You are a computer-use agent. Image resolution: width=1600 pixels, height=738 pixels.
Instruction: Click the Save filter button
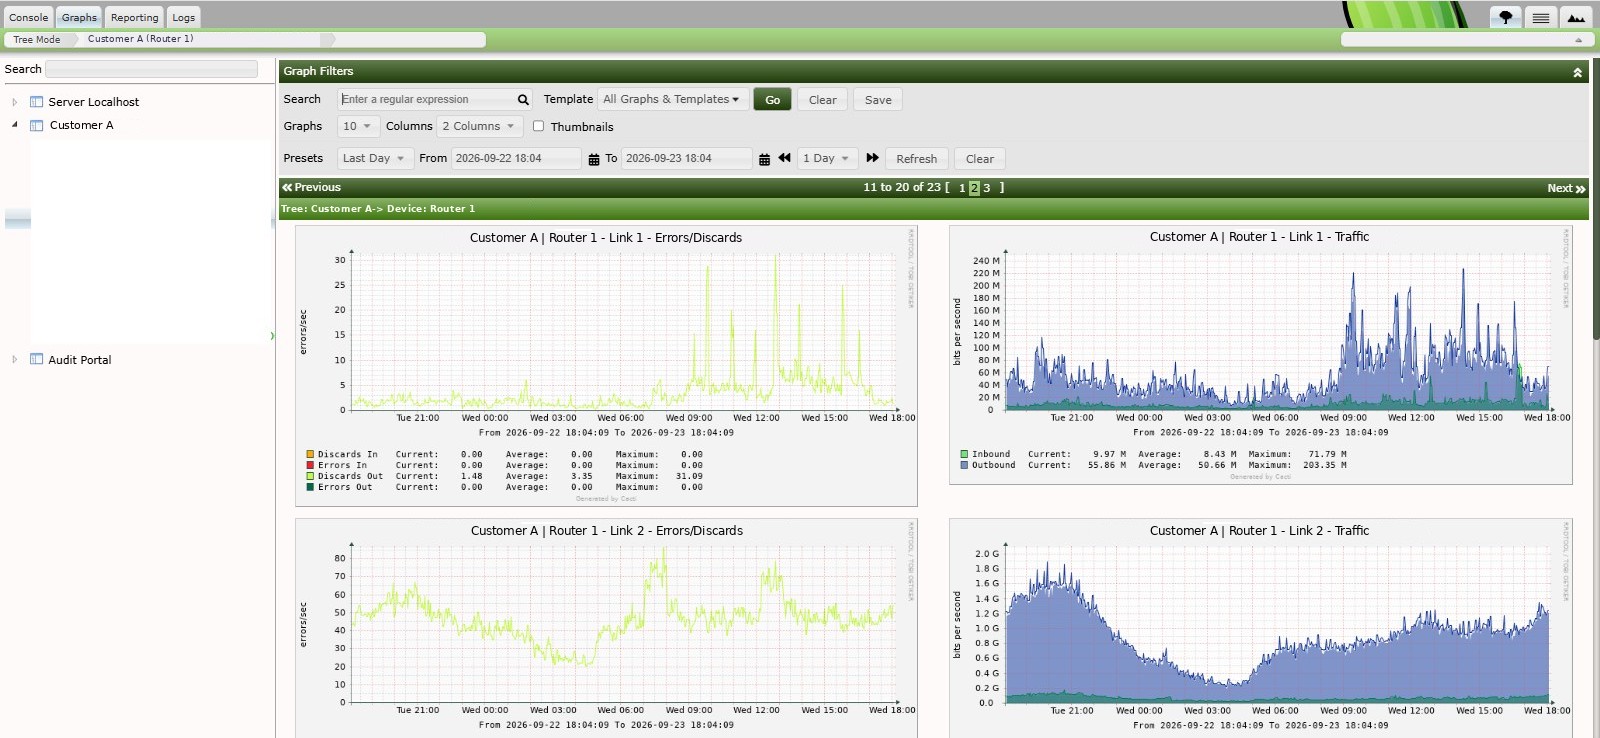[878, 100]
